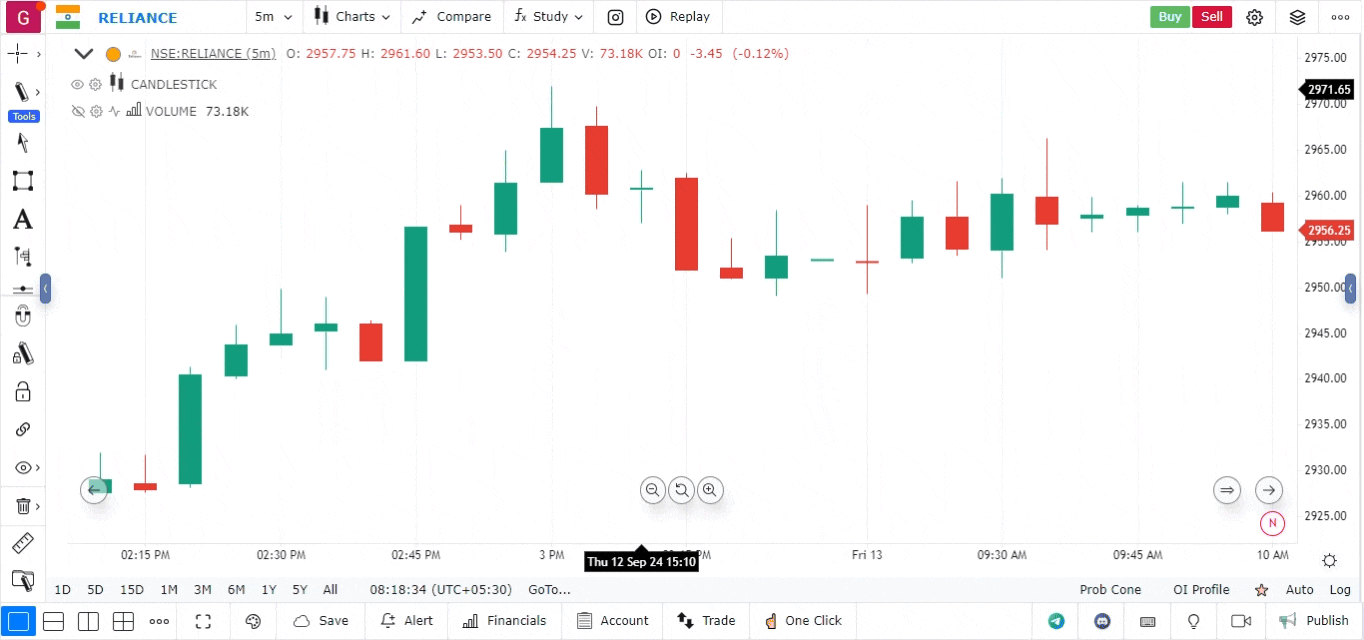Enter fullscreen chart mode
This screenshot has width=1364, height=640.
(203, 621)
